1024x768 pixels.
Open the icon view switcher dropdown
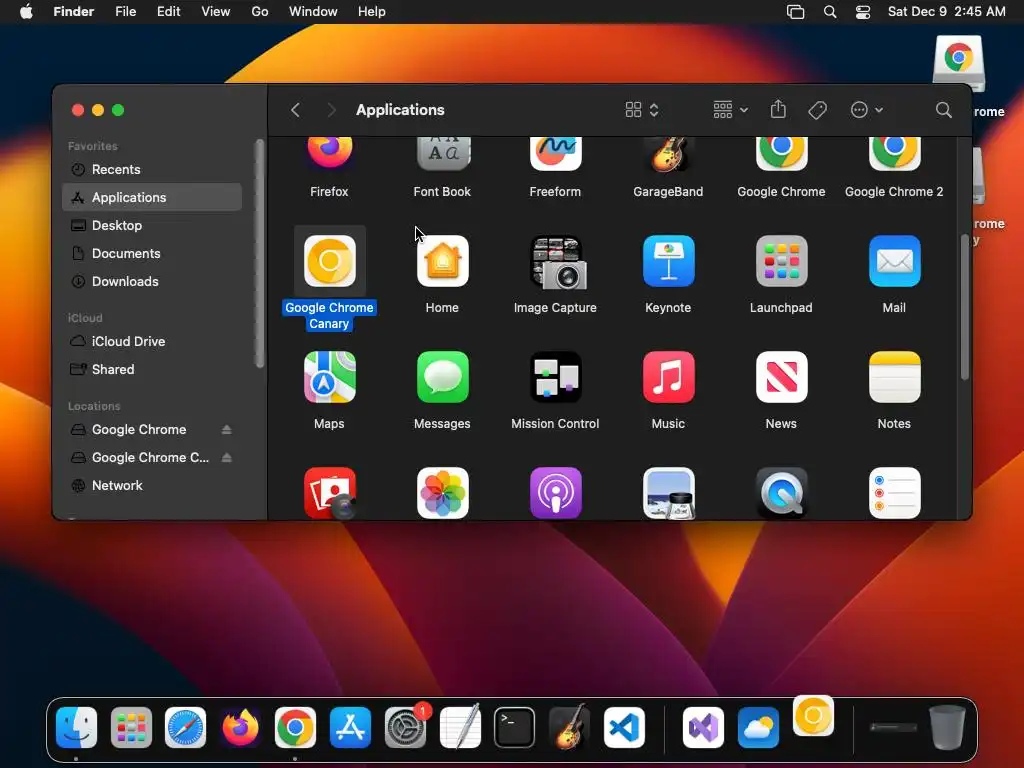pos(642,110)
